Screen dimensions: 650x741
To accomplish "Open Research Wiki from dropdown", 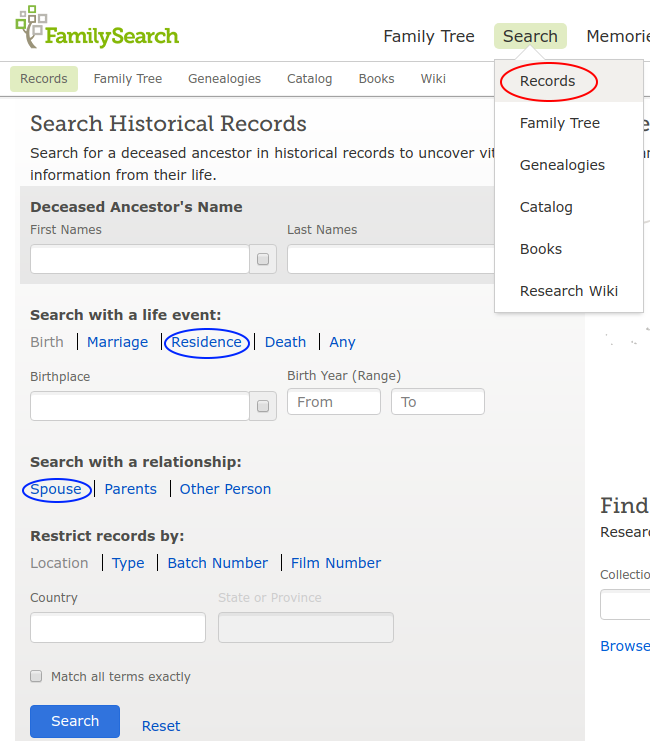I will [568, 291].
